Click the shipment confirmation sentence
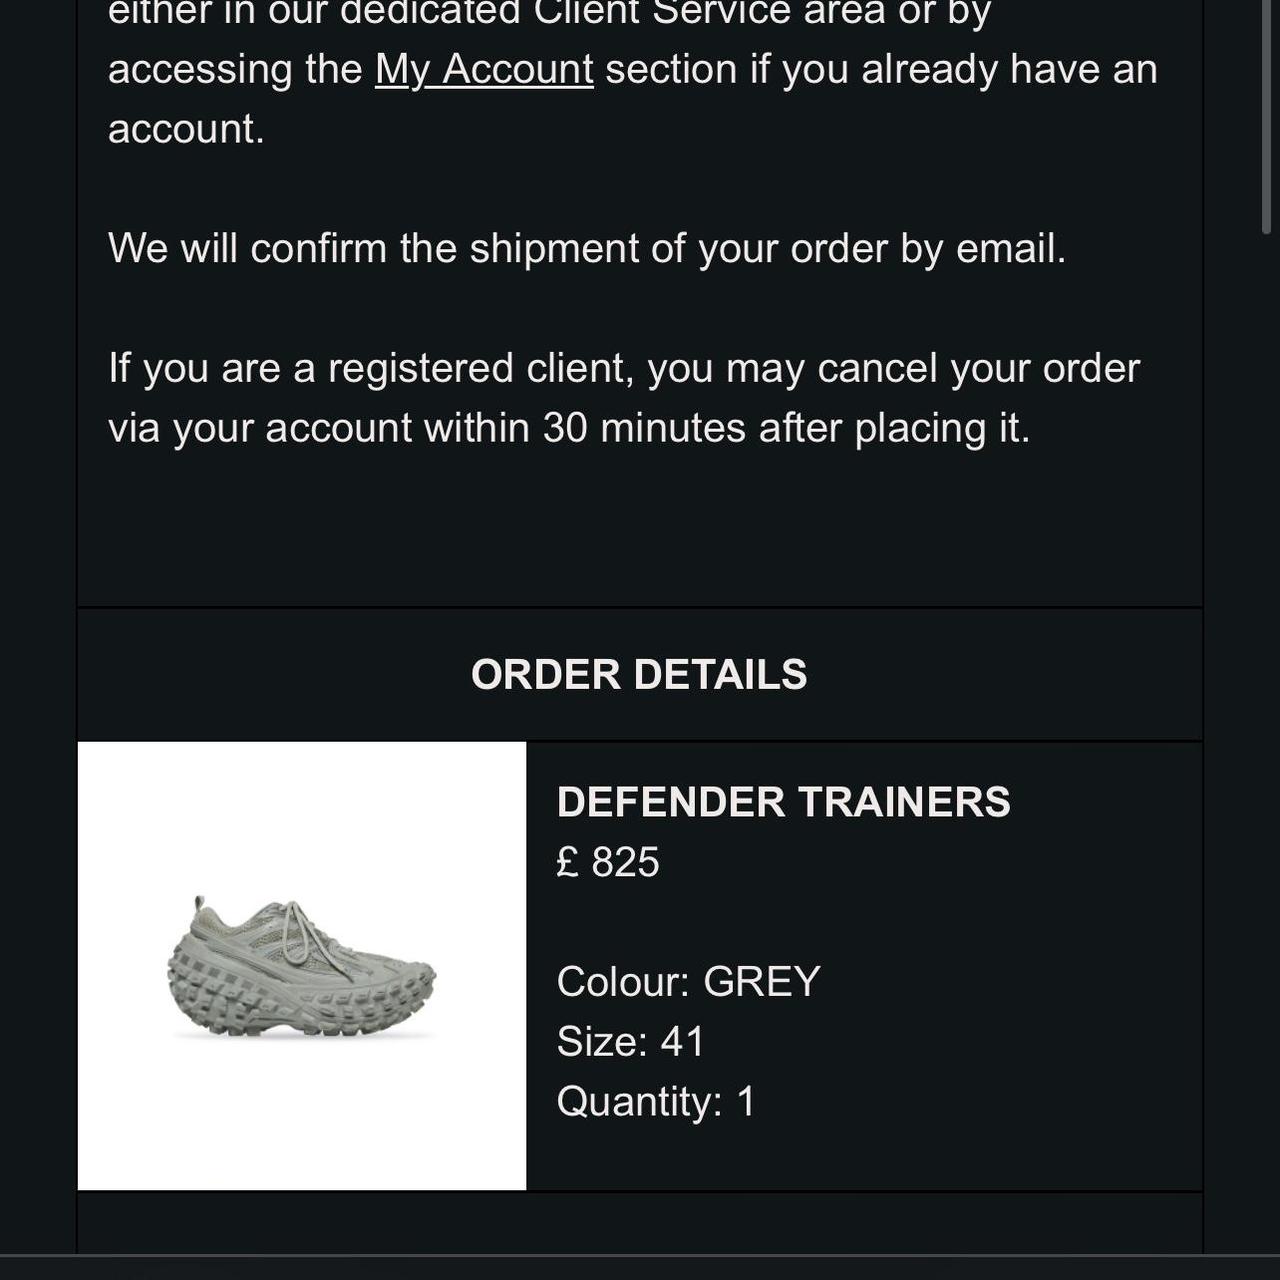The height and width of the screenshot is (1280, 1280). [587, 248]
